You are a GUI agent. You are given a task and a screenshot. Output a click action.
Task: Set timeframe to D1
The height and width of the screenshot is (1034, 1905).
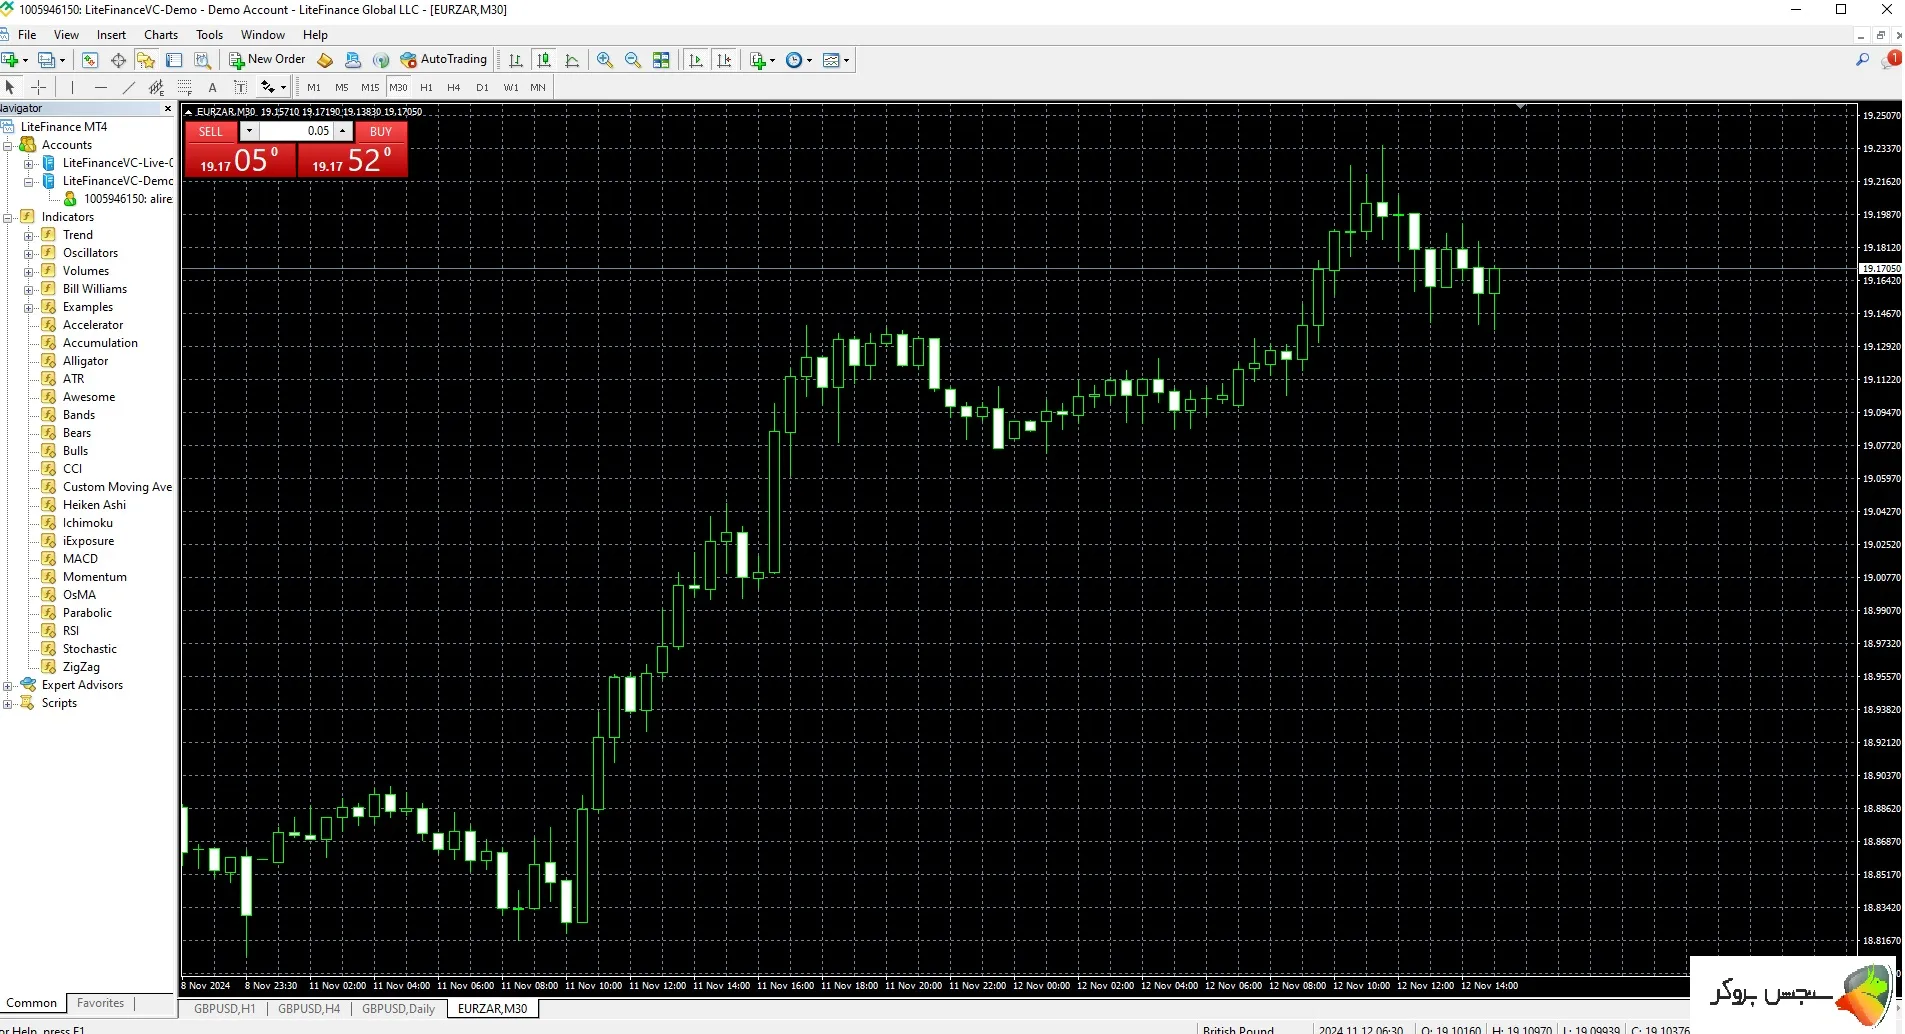pos(482,87)
